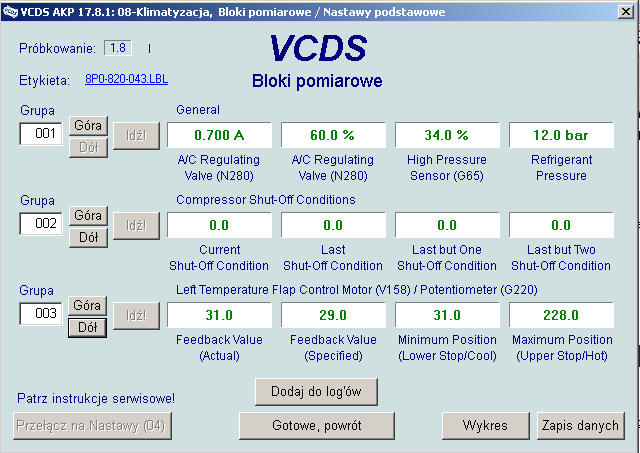640x453 pixels.
Task: Click Przełącz na Nastawy (04) button
Action: click(x=92, y=426)
